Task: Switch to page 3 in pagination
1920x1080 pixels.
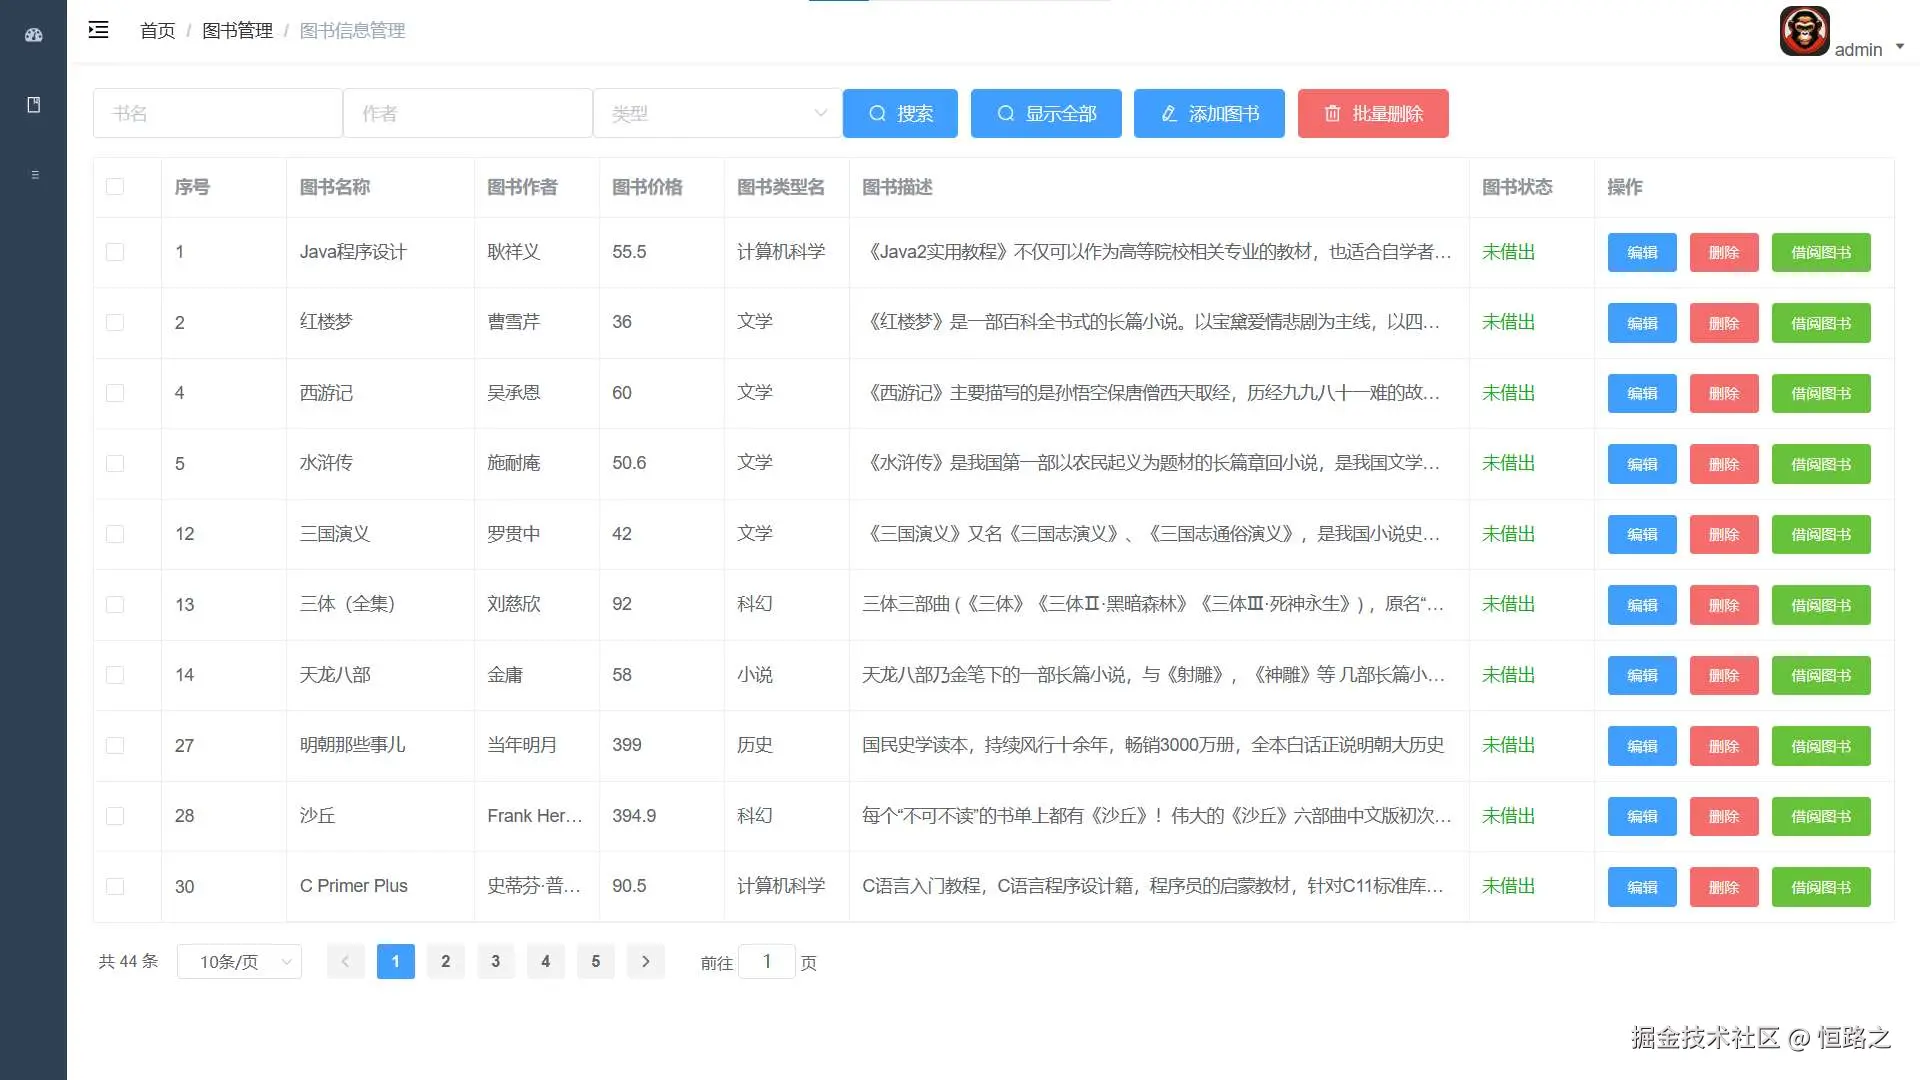Action: pos(496,961)
